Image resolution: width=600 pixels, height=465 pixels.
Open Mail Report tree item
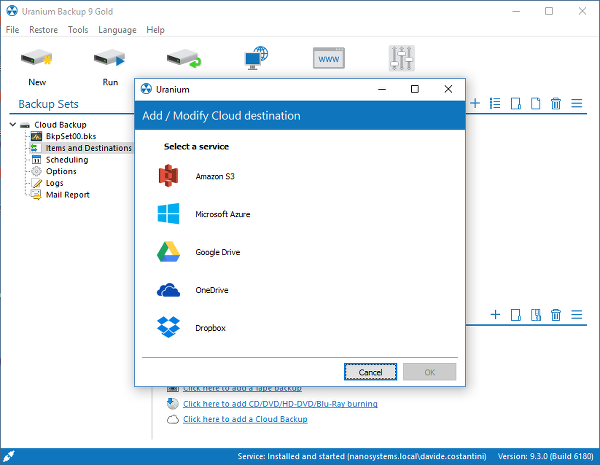[68, 195]
